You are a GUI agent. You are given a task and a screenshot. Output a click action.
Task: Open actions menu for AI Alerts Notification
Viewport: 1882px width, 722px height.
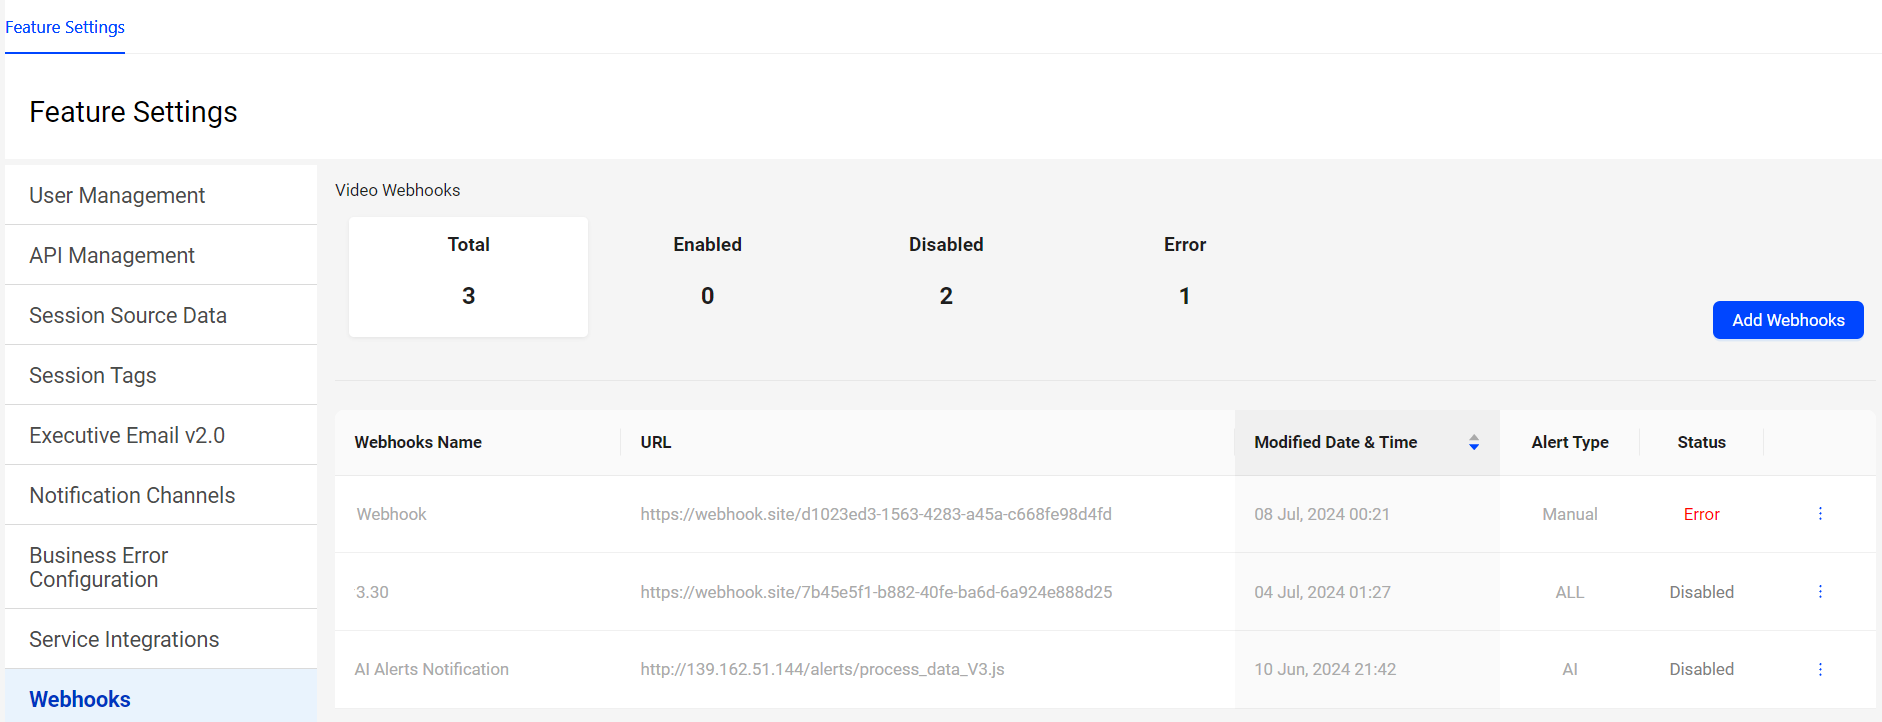coord(1819,669)
